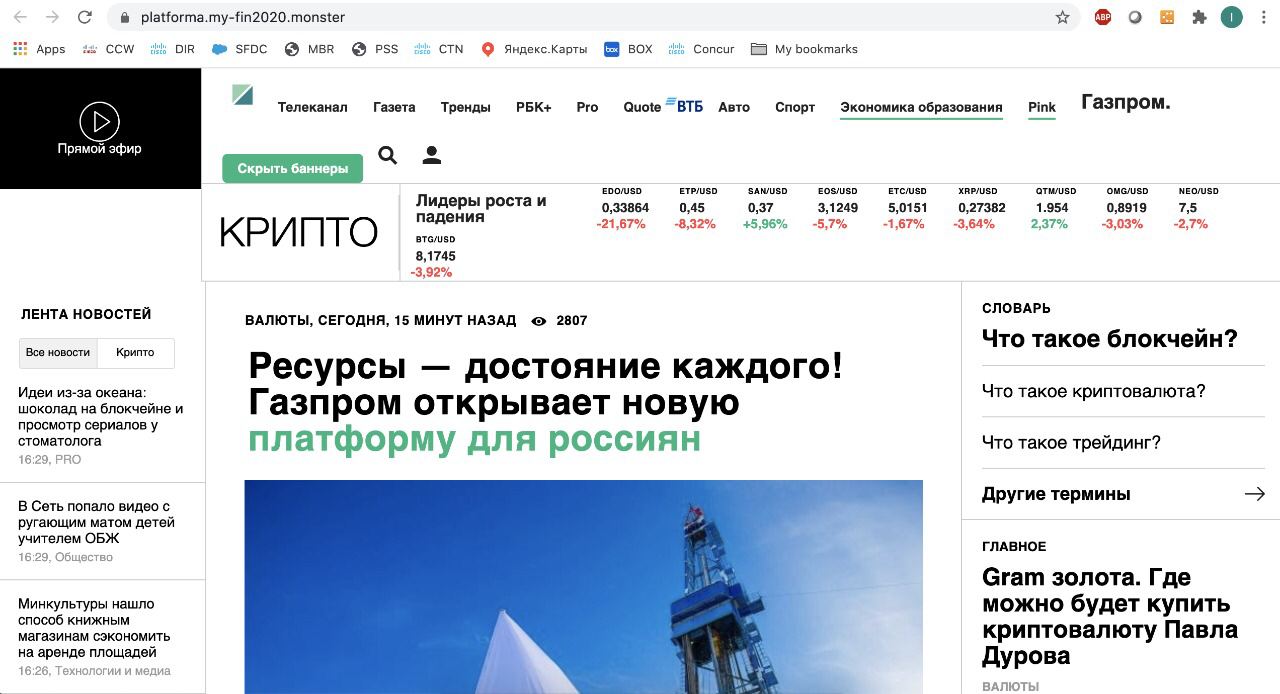The width and height of the screenshot is (1280, 694).
Task: Open the Тренды menu item
Action: point(465,107)
